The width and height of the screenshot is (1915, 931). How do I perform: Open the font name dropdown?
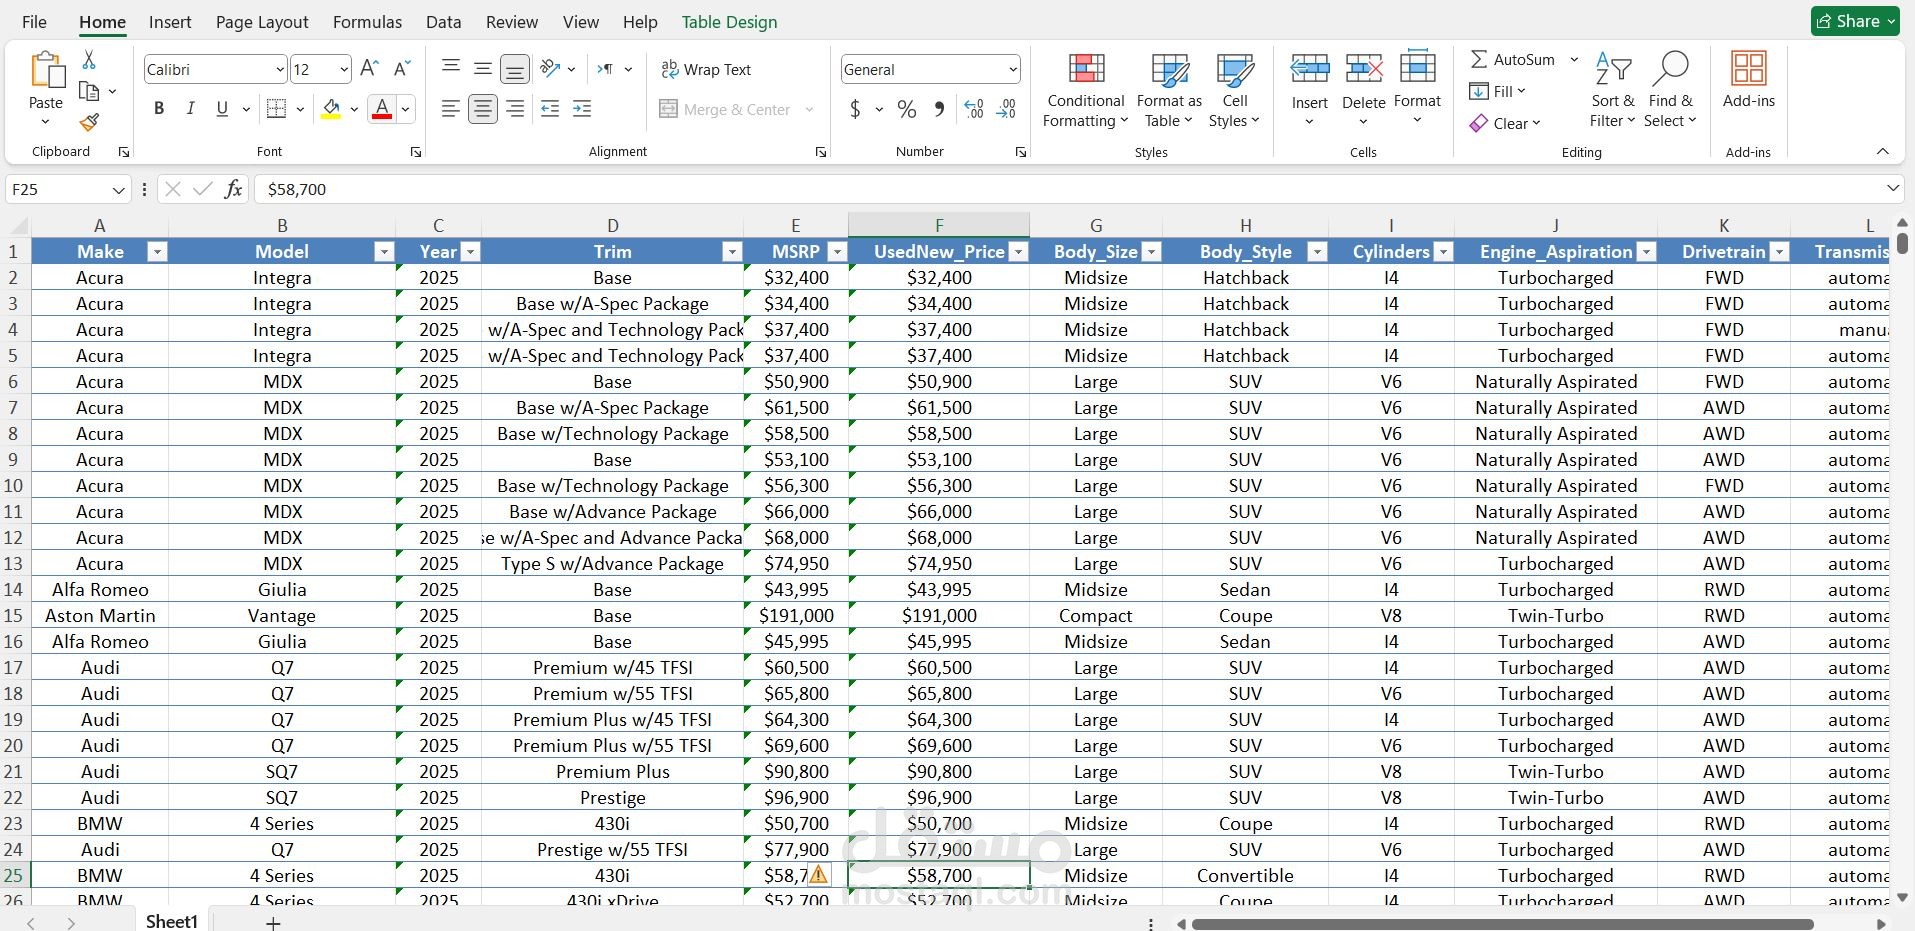click(280, 69)
